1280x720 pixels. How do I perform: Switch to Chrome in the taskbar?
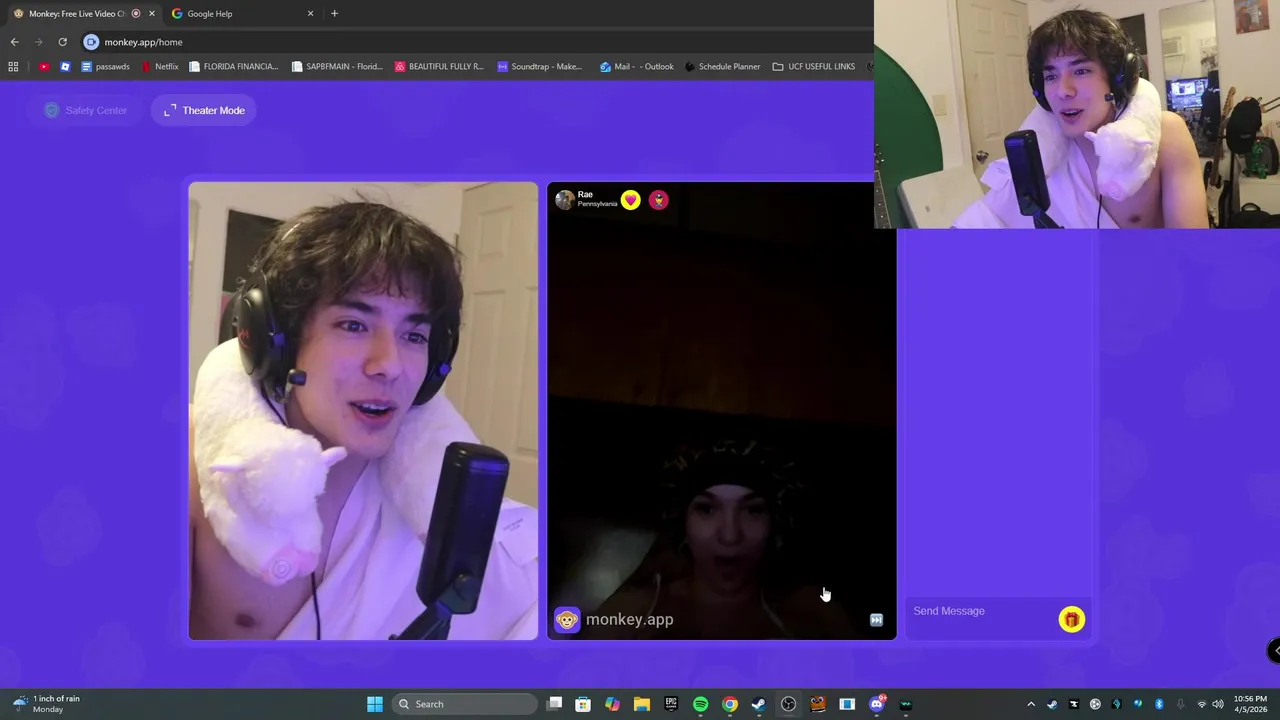(x=730, y=704)
